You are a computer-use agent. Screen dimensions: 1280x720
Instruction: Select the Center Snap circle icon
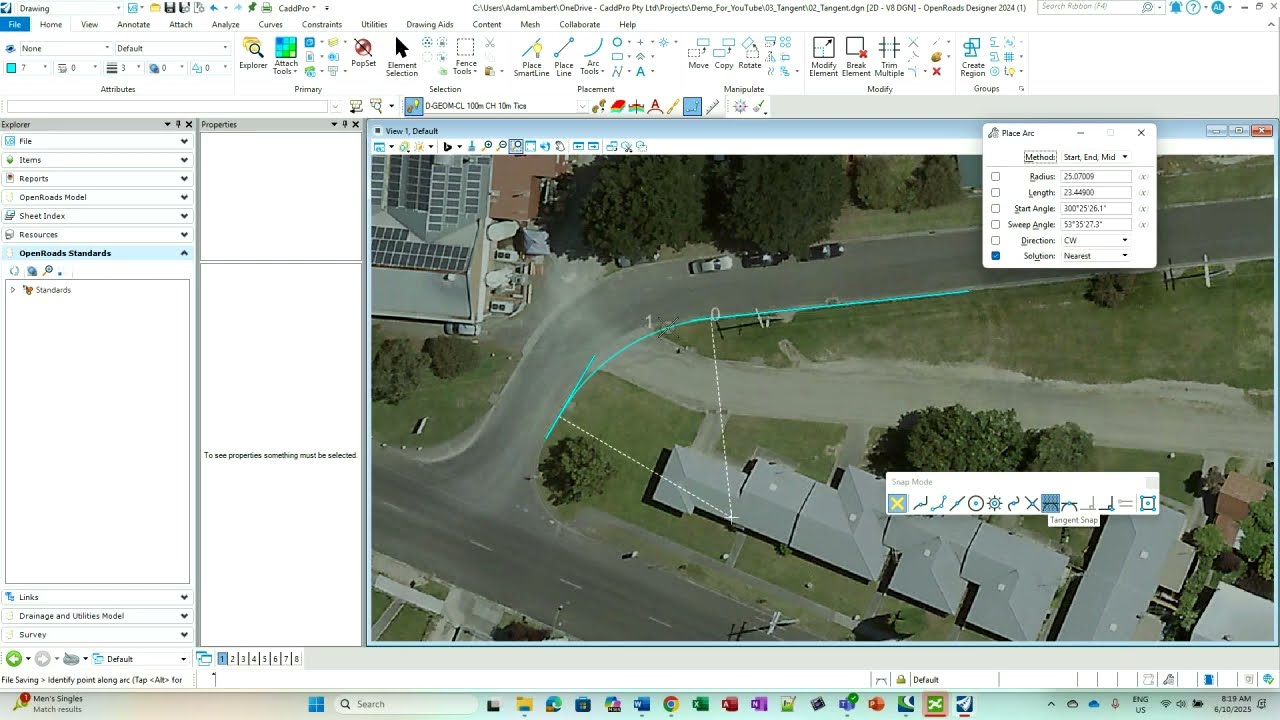coord(976,503)
